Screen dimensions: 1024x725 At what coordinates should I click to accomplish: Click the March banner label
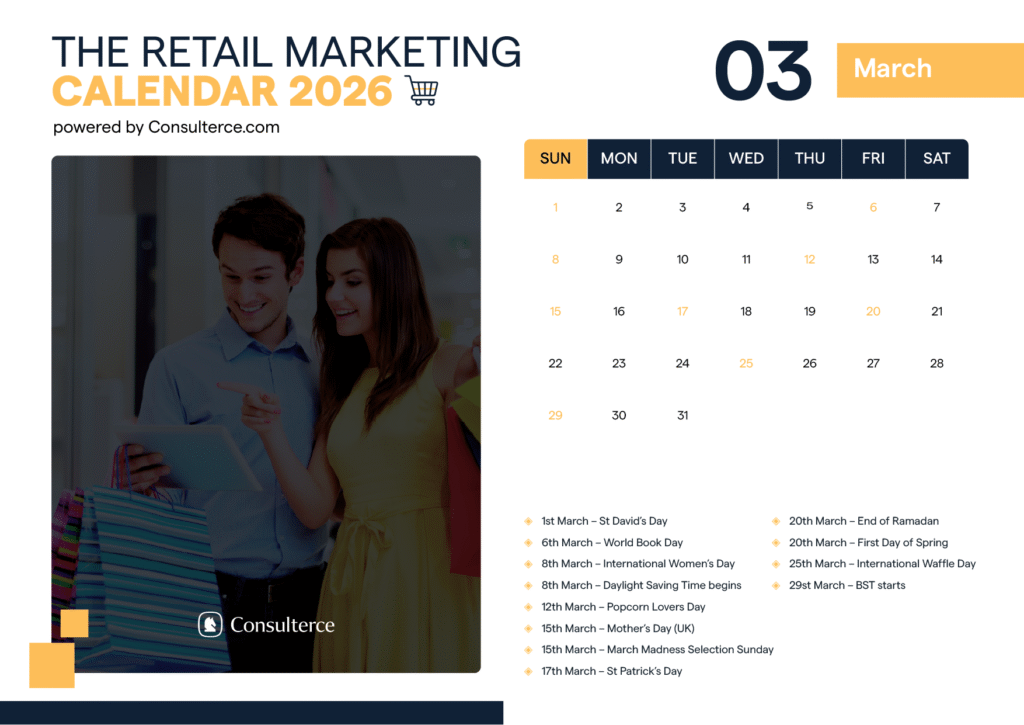pos(893,70)
